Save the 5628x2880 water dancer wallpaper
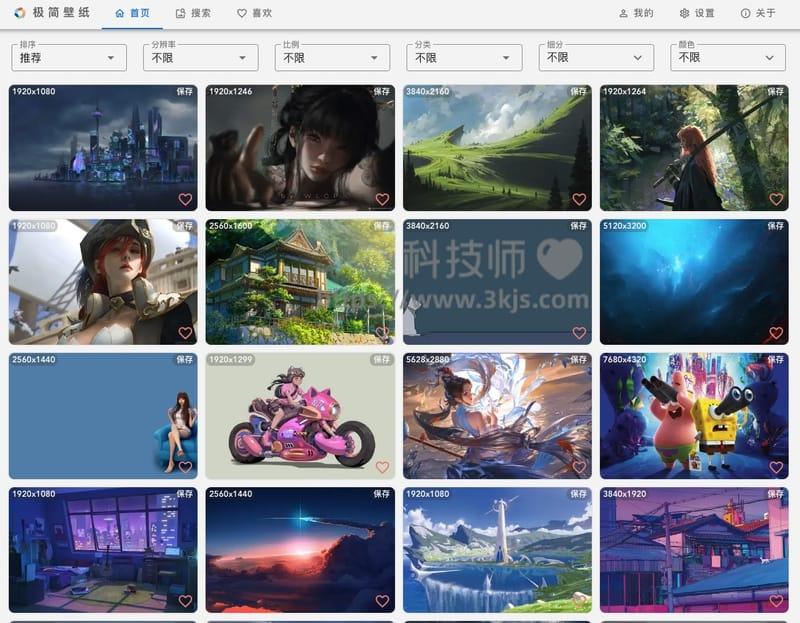 click(579, 359)
